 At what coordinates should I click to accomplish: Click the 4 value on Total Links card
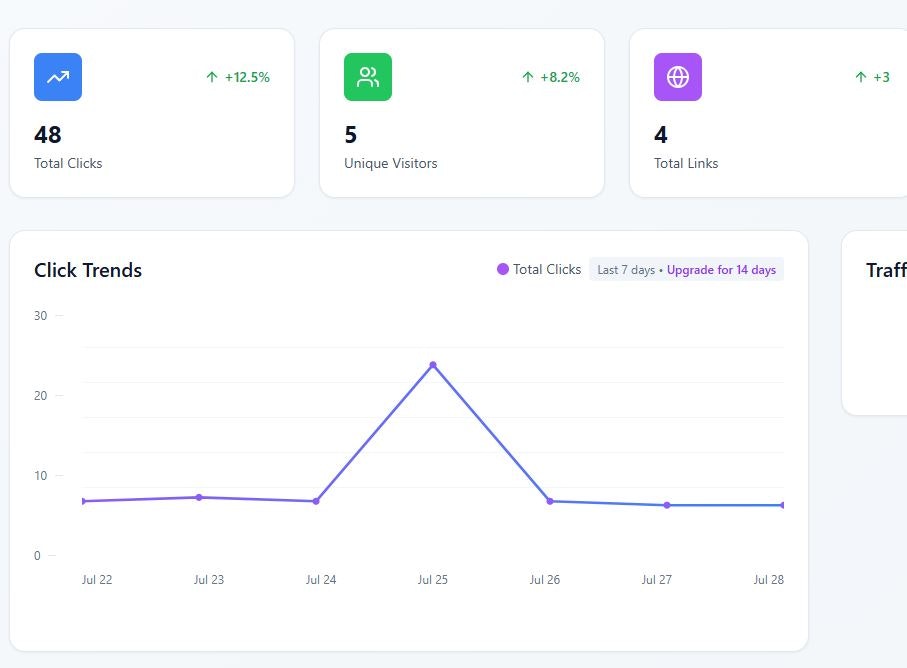[661, 135]
